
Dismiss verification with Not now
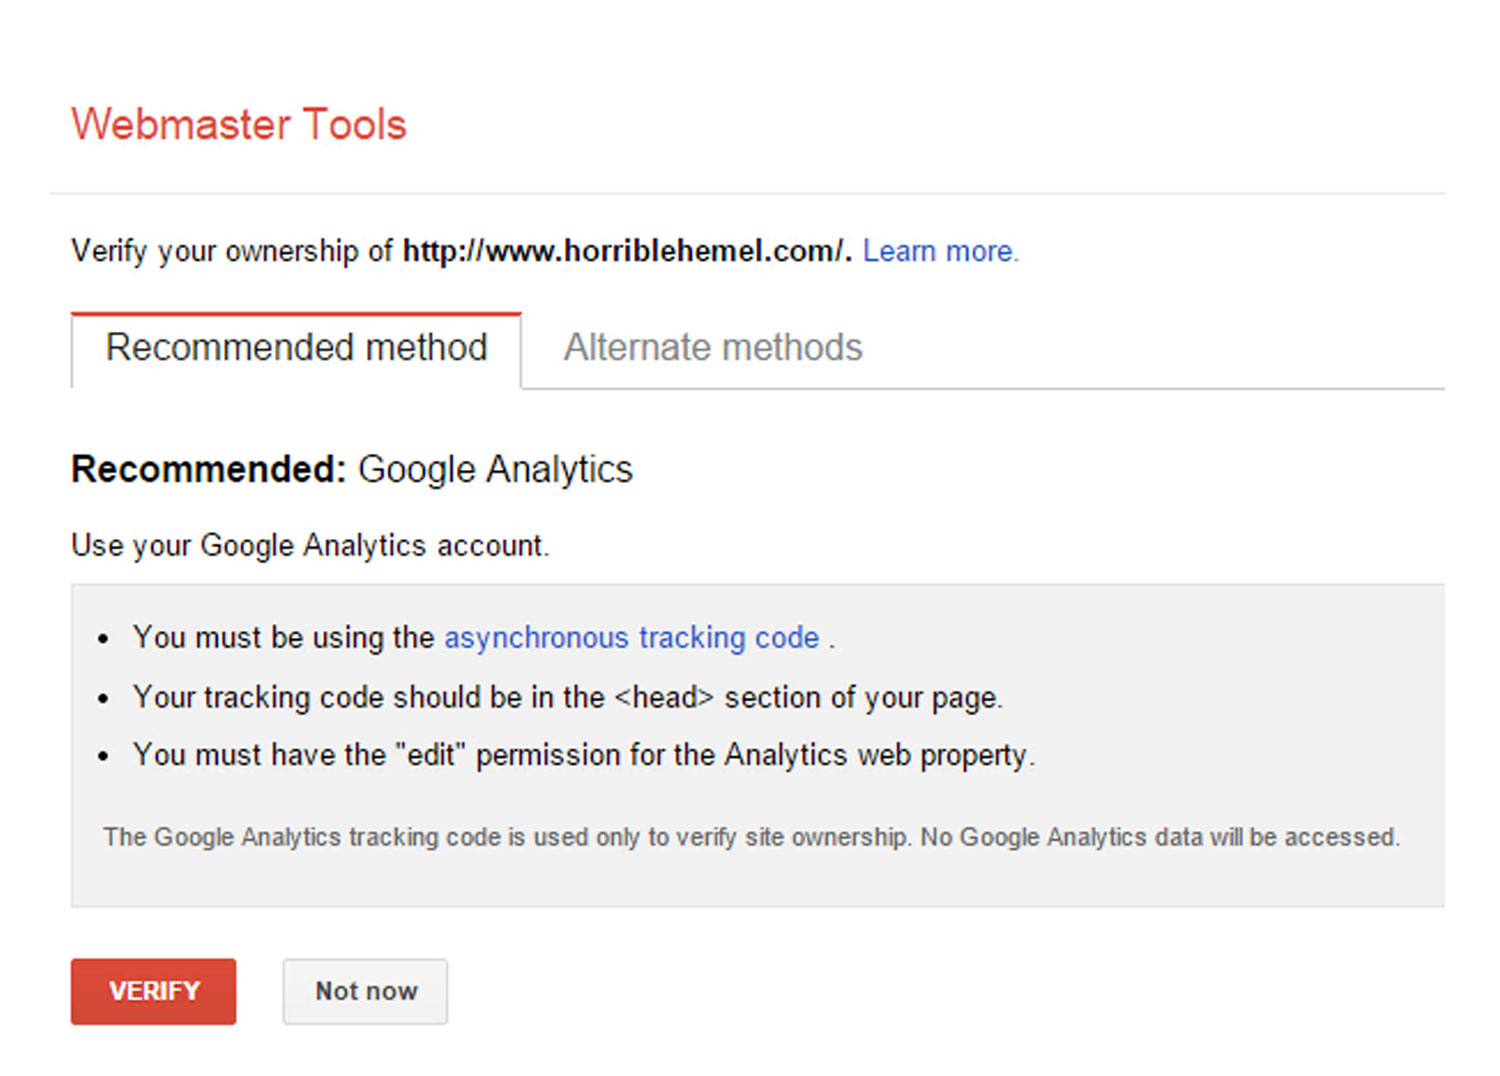(365, 991)
